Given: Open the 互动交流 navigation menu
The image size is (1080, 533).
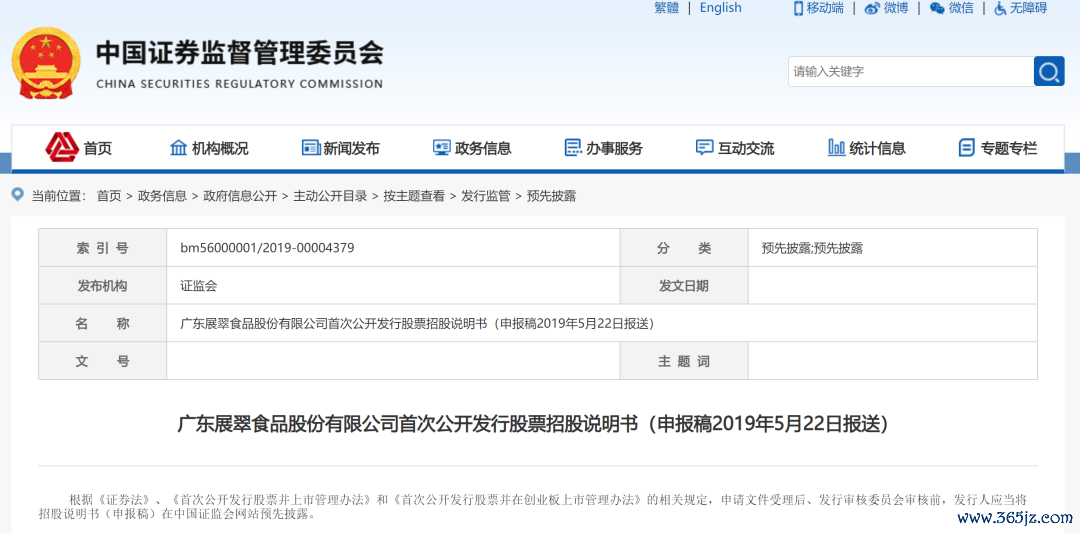Looking at the screenshot, I should tap(746, 148).
